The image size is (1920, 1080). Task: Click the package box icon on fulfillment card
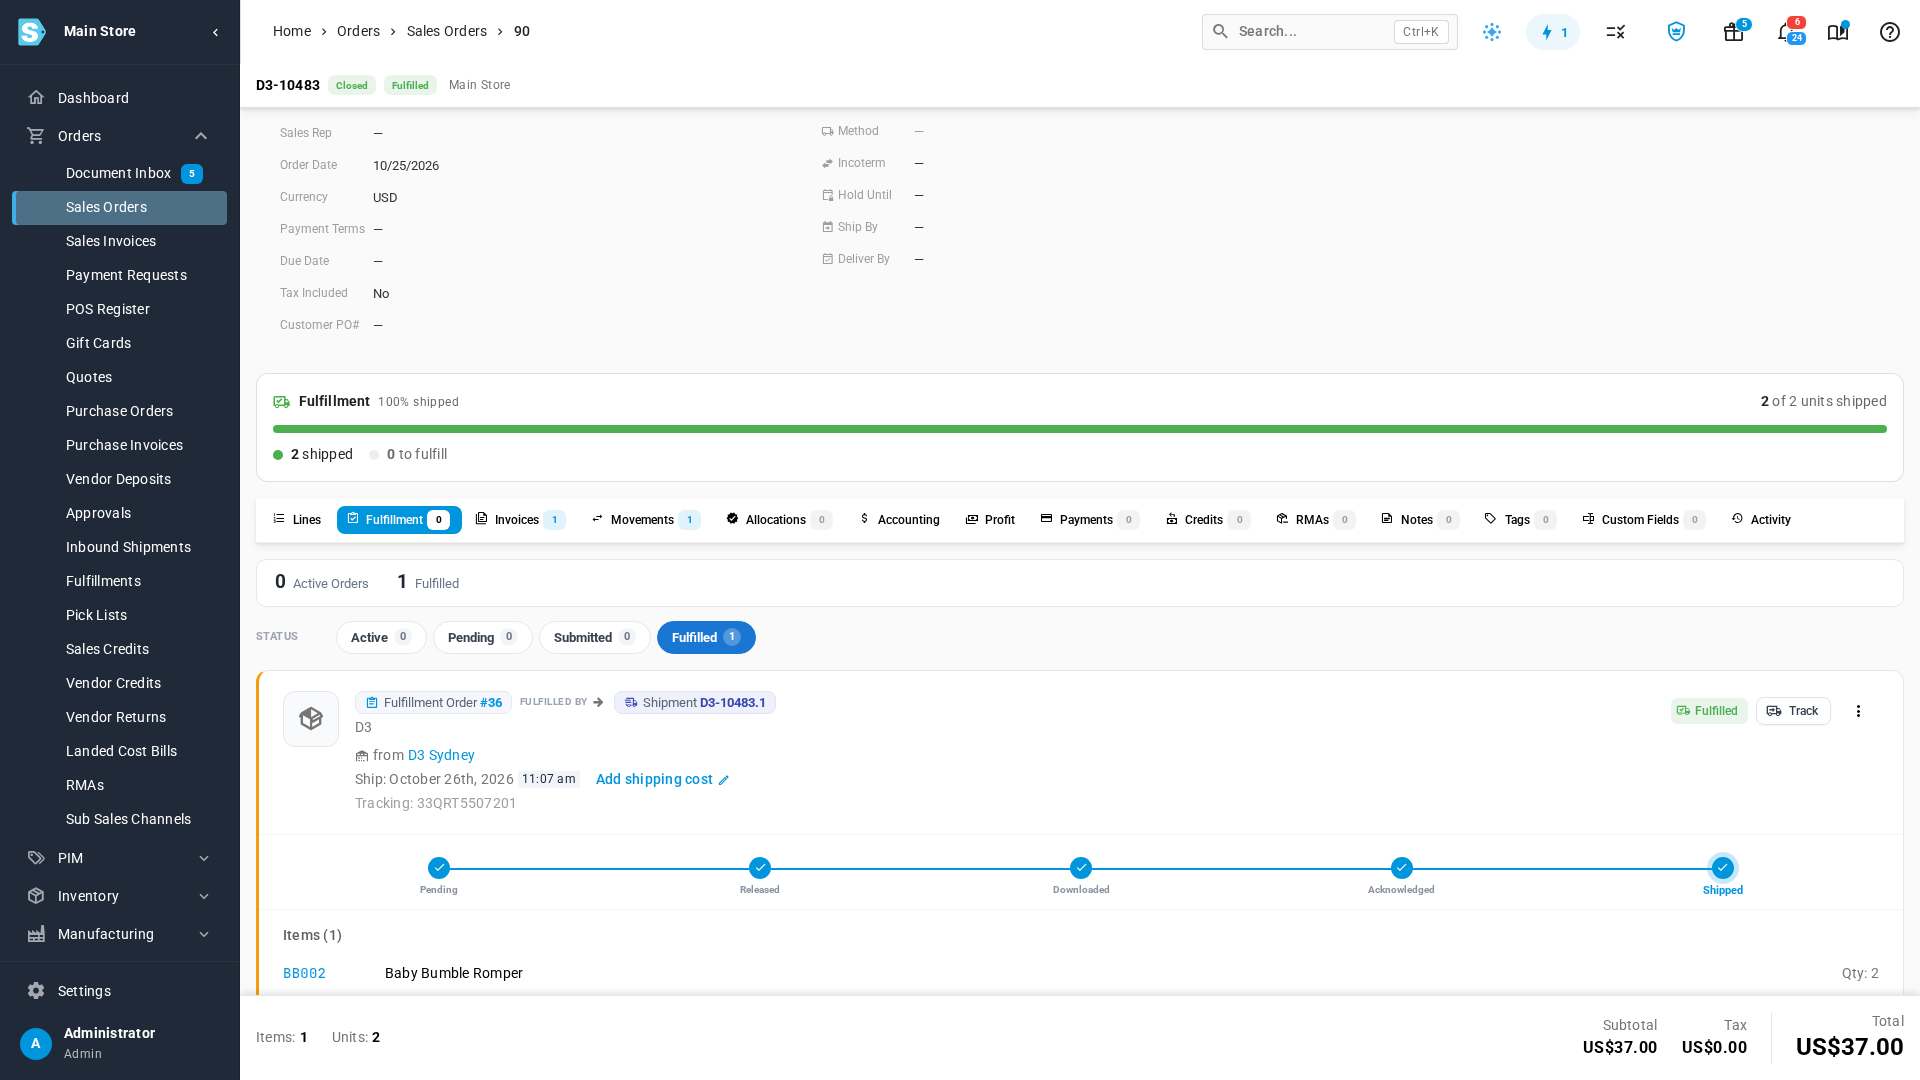pos(311,719)
